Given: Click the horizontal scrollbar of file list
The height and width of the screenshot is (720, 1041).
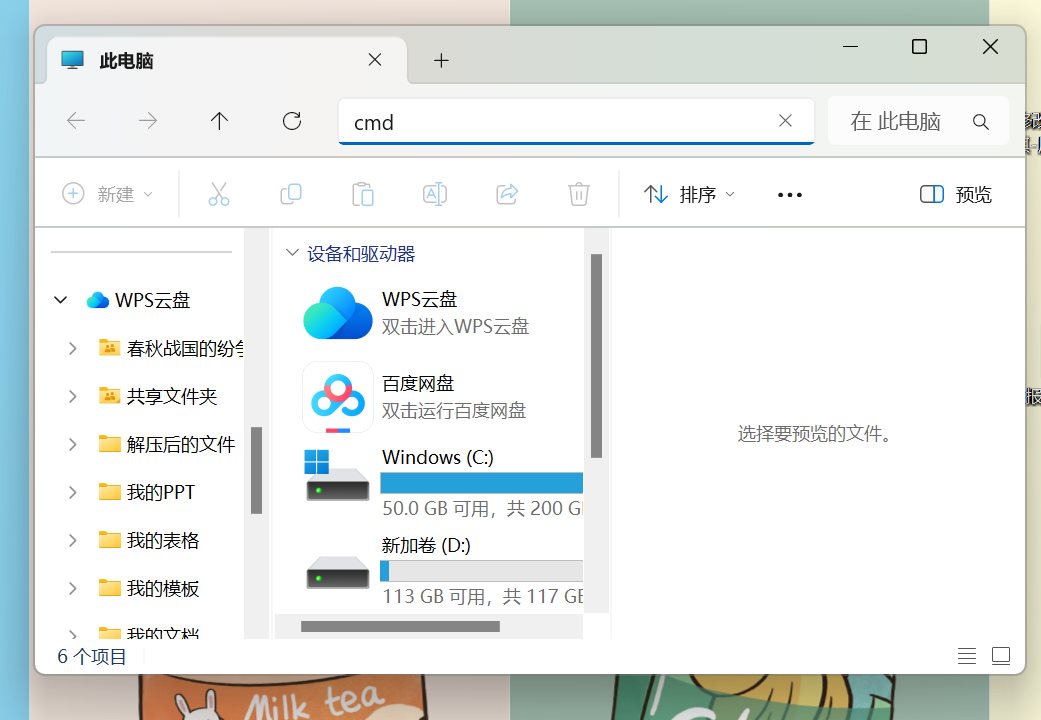Looking at the screenshot, I should pos(400,626).
